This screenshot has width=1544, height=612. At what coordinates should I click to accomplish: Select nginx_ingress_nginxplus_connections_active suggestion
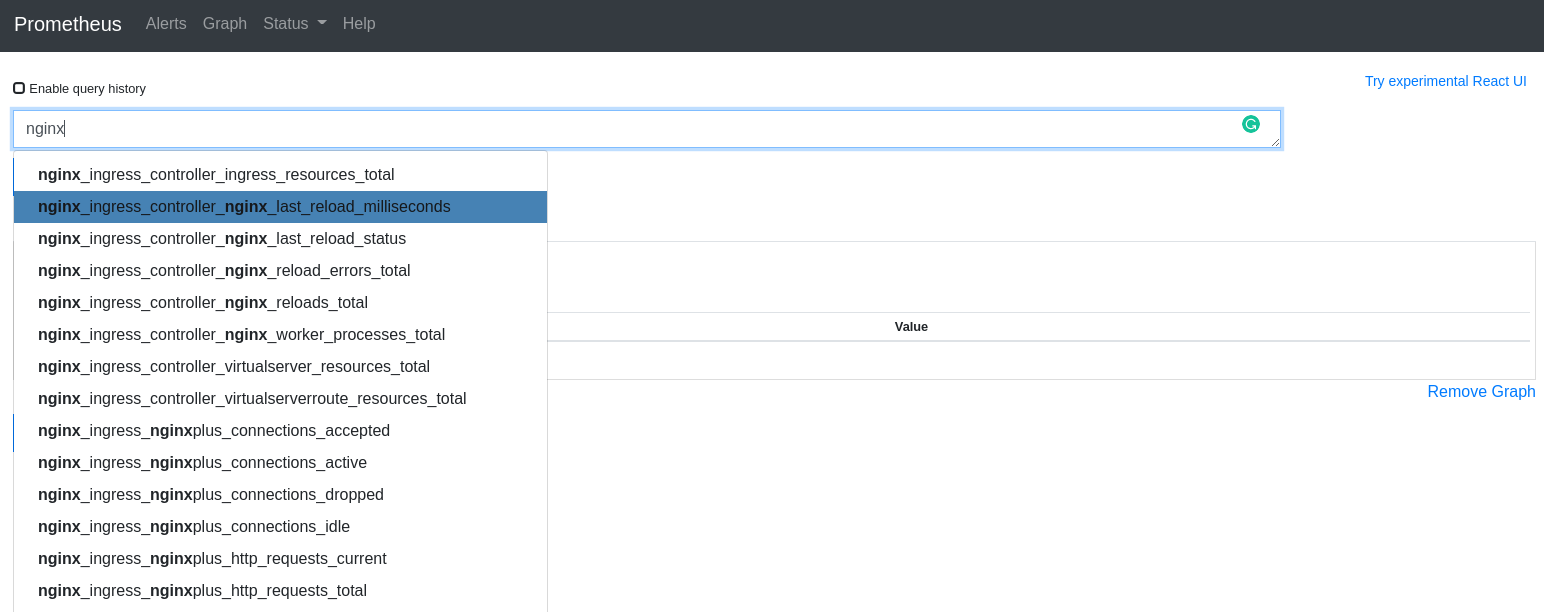[x=280, y=463]
